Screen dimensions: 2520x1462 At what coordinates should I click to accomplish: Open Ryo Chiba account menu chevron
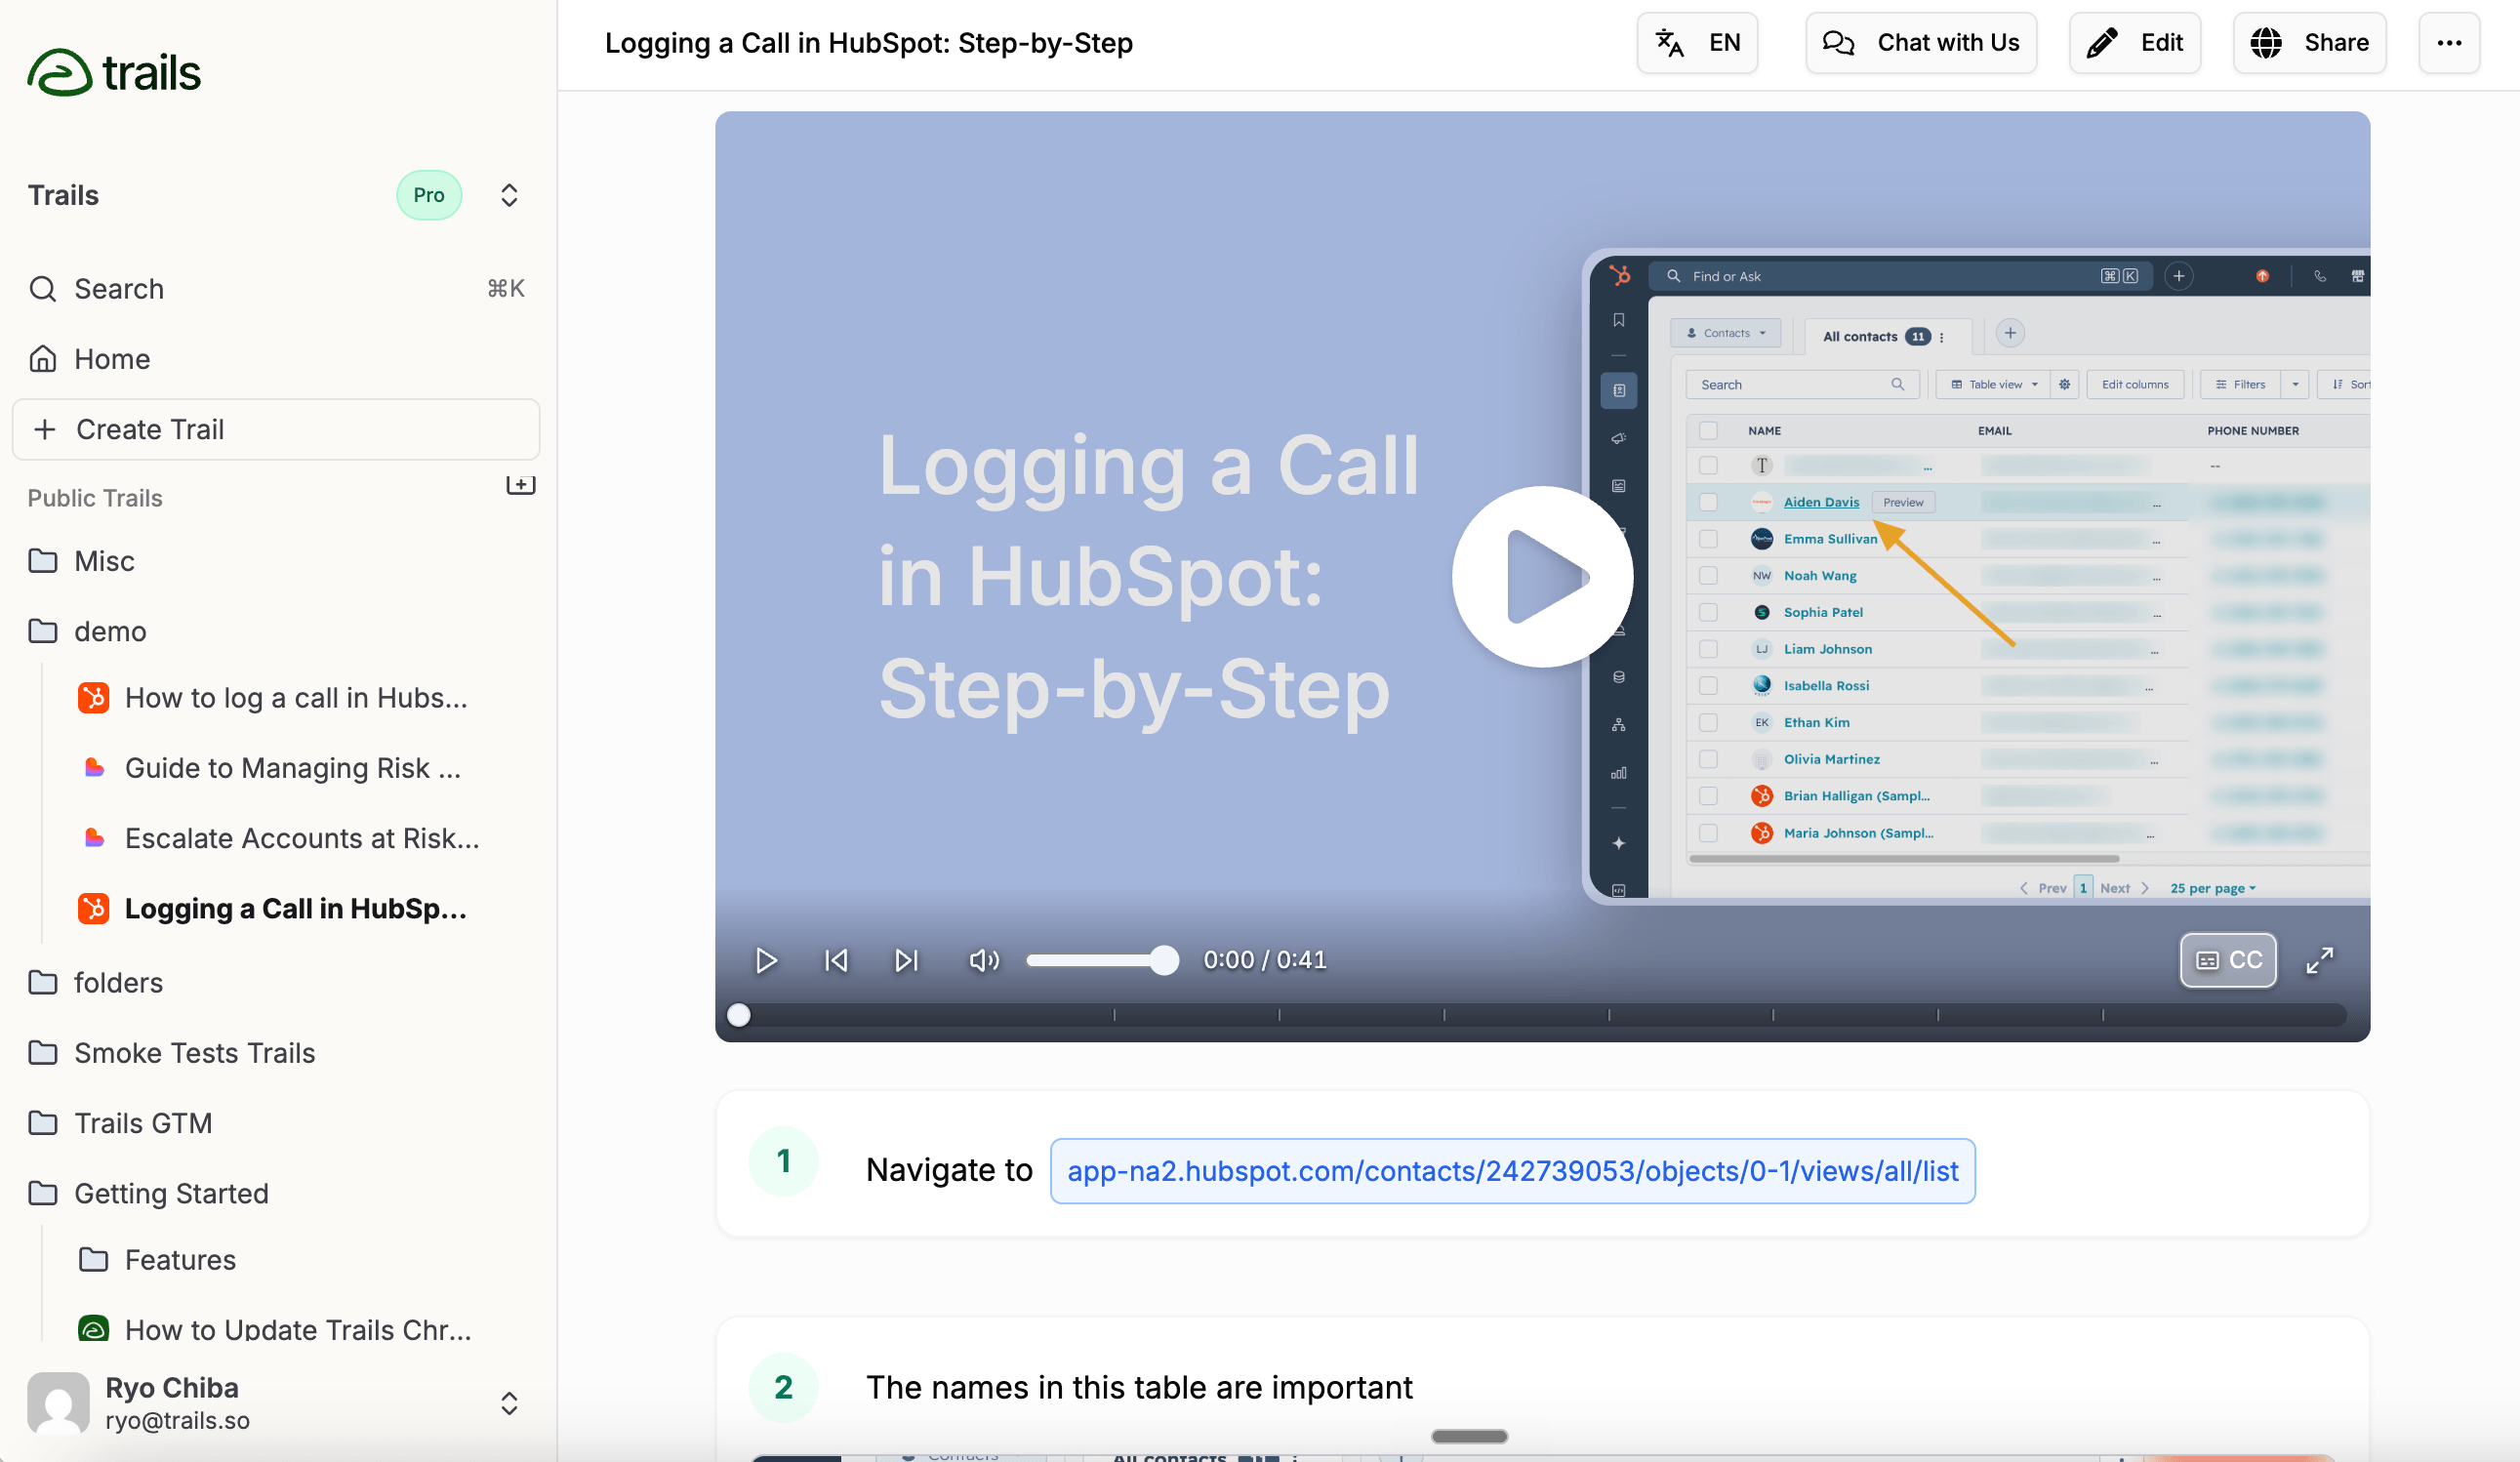(509, 1403)
